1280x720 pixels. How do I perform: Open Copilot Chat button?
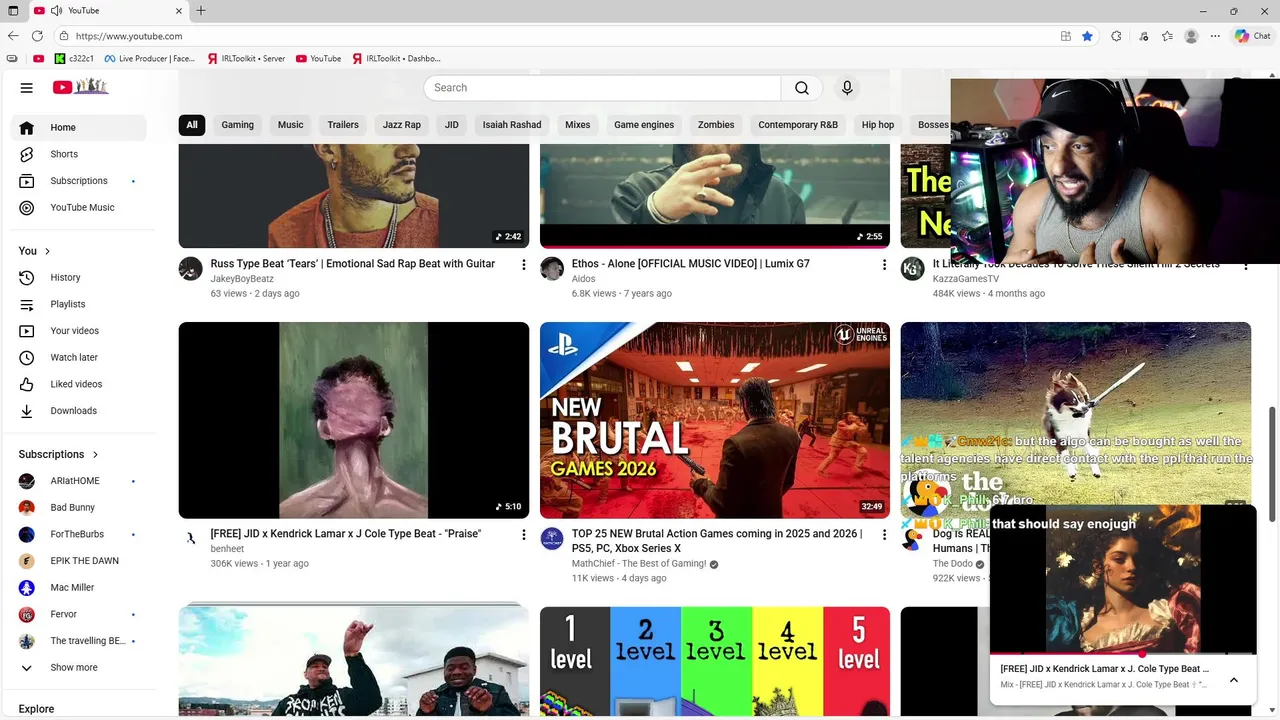pyautogui.click(x=1253, y=36)
